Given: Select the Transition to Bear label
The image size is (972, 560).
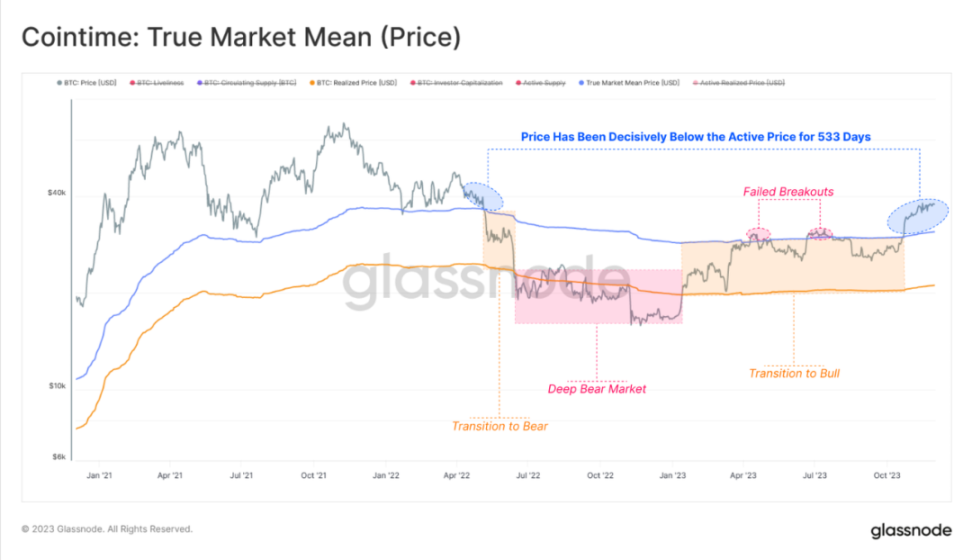Looking at the screenshot, I should (500, 426).
